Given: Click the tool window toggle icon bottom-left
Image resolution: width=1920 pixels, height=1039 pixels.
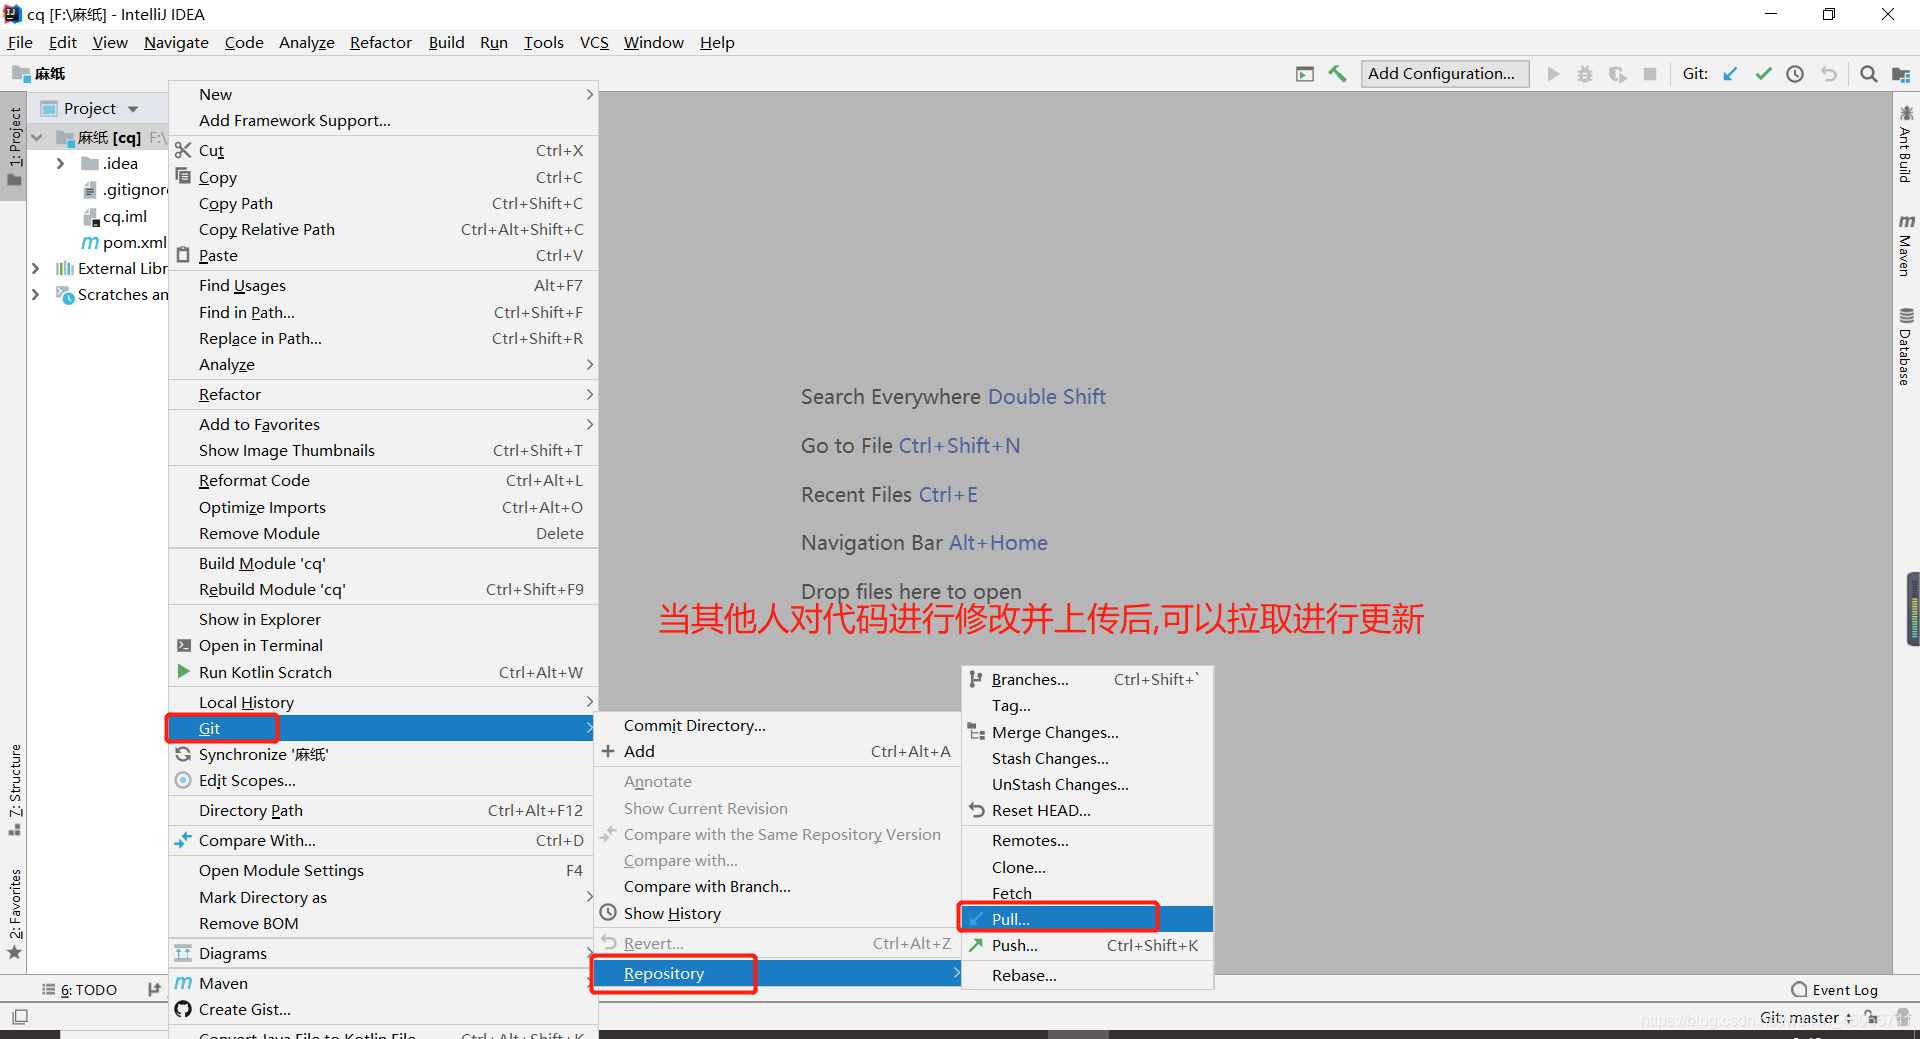Looking at the screenshot, I should 20,1017.
